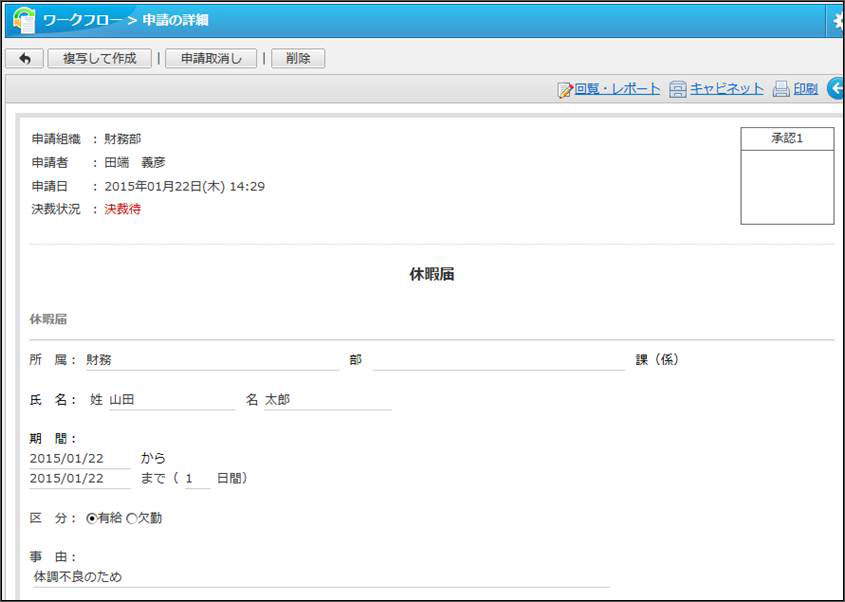This screenshot has width=845, height=602.
Task: Click the empty 課(係) field
Action: click(498, 360)
